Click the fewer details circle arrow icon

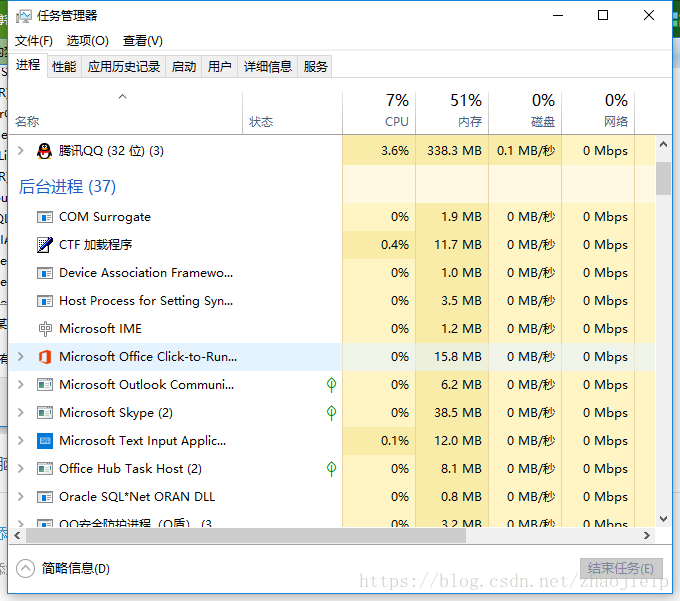(x=25, y=568)
